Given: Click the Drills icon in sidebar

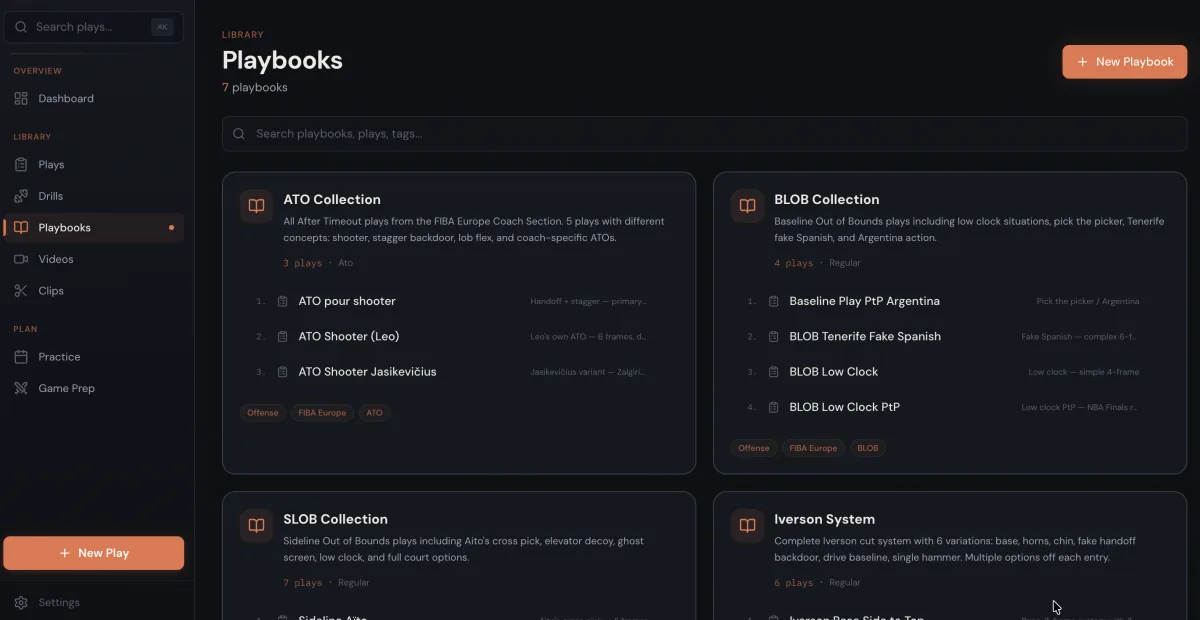Looking at the screenshot, I should [x=21, y=196].
